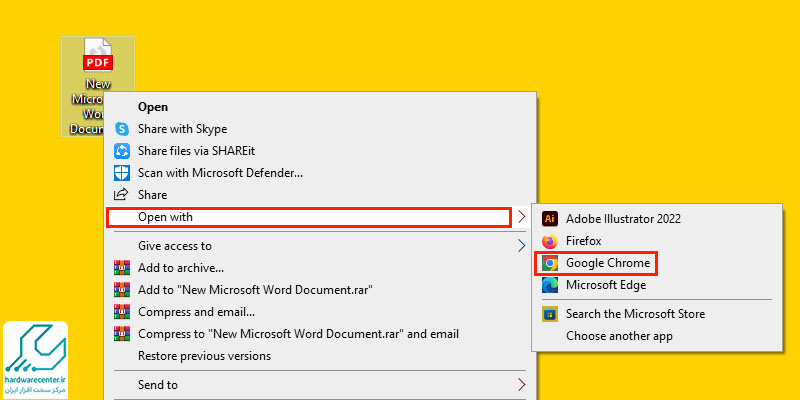
Task: Click the Microsoft Store icon in submenu
Action: [549, 314]
